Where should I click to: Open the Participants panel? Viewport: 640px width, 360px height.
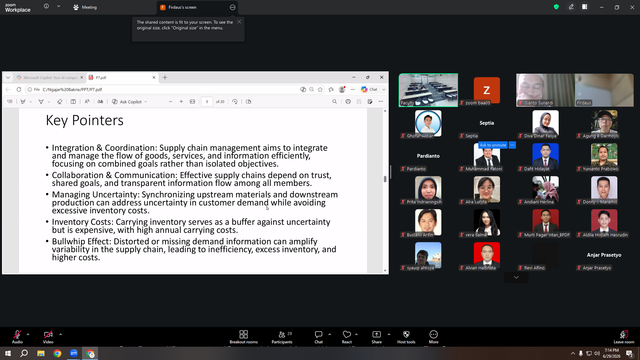282,337
